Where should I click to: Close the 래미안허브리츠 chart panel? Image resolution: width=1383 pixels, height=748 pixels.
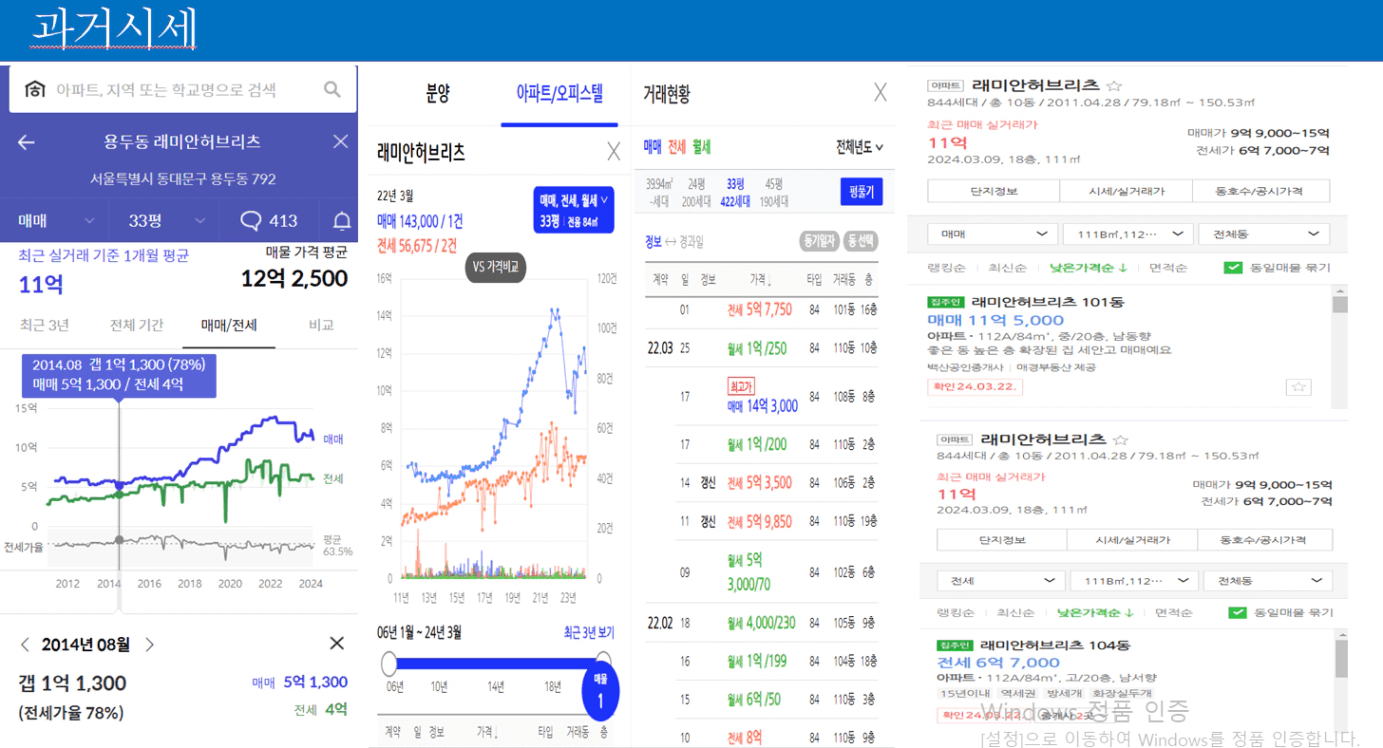(614, 152)
